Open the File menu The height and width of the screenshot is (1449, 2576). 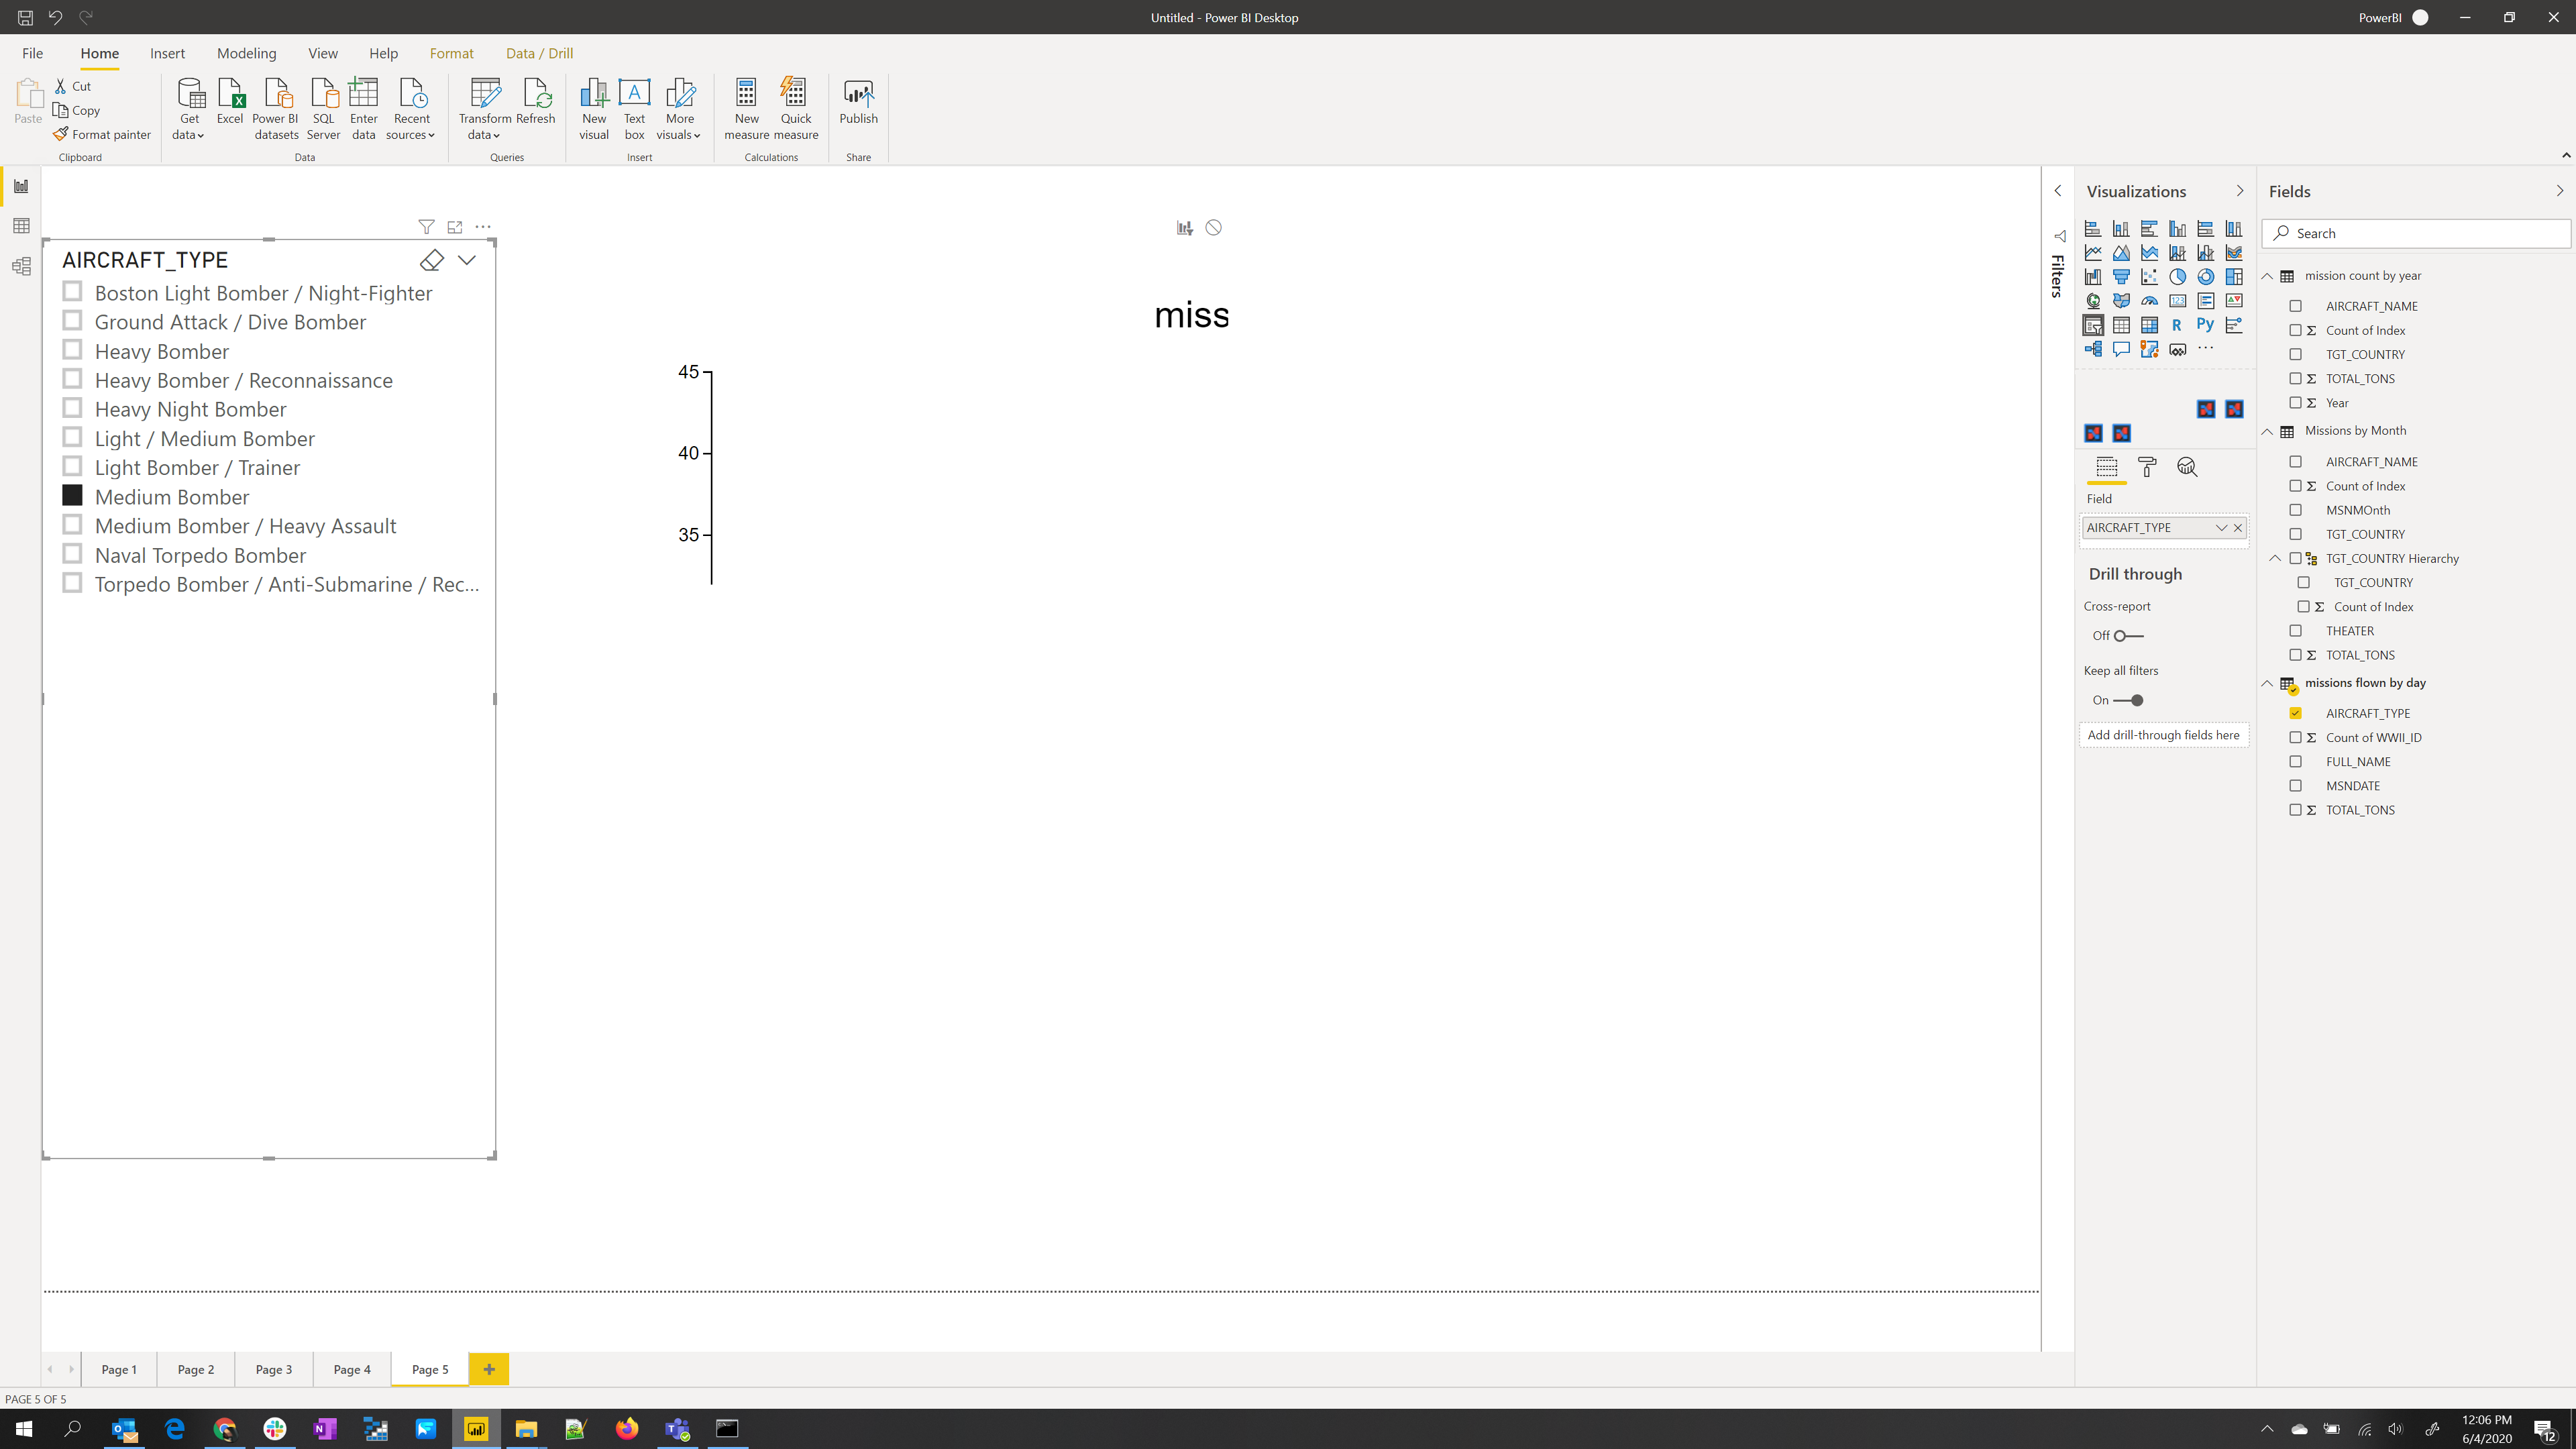pos(32,53)
